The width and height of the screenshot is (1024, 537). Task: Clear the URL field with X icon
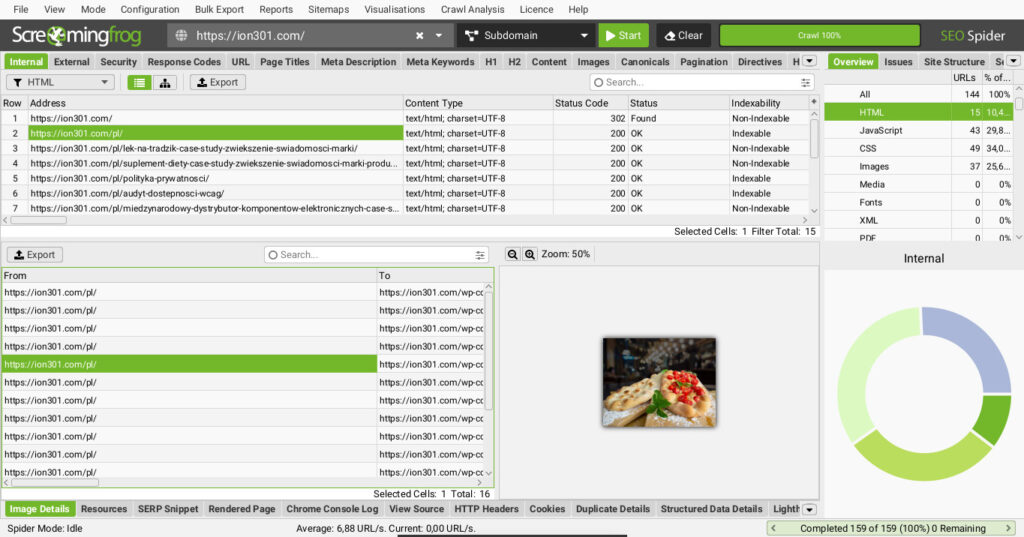(x=420, y=35)
